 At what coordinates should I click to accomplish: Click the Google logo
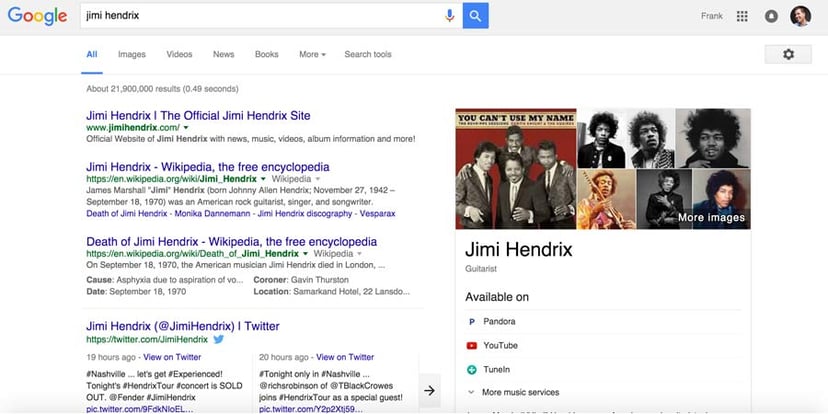37,16
